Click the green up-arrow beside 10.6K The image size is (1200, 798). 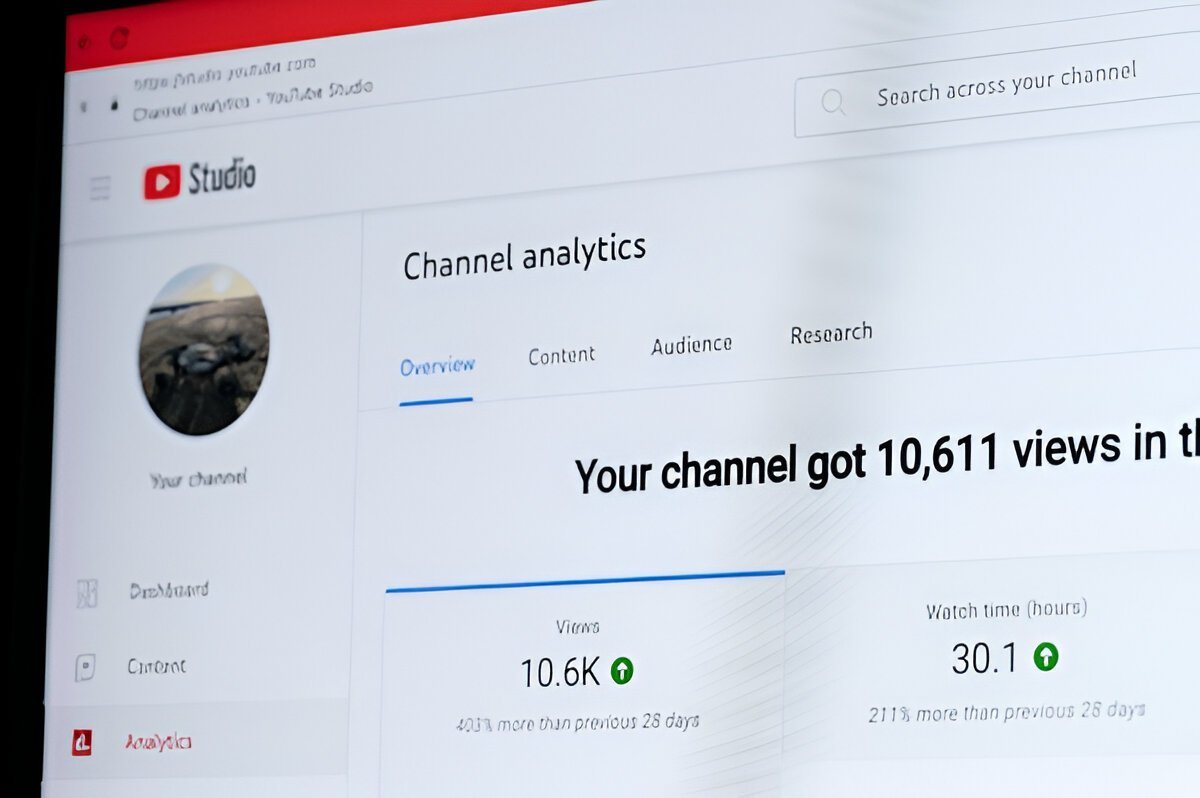click(x=622, y=671)
